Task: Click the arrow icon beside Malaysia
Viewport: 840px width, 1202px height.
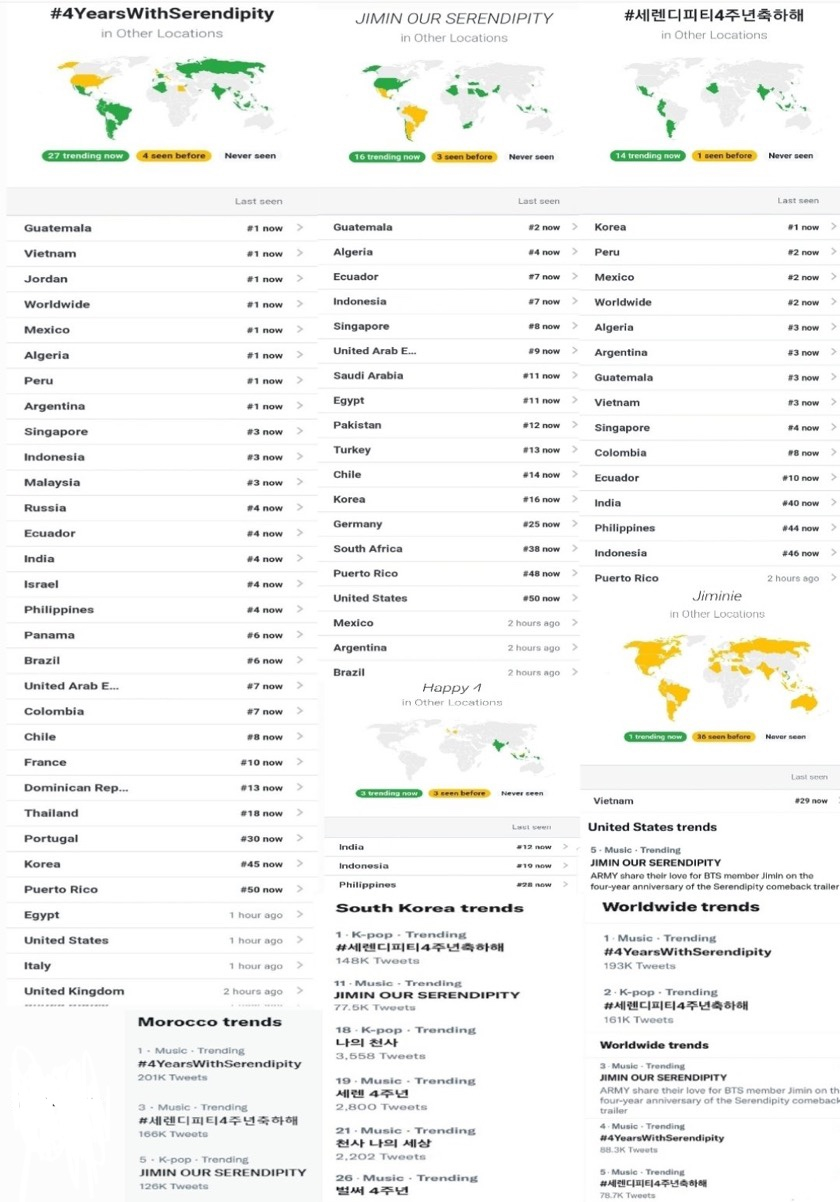Action: 299,482
